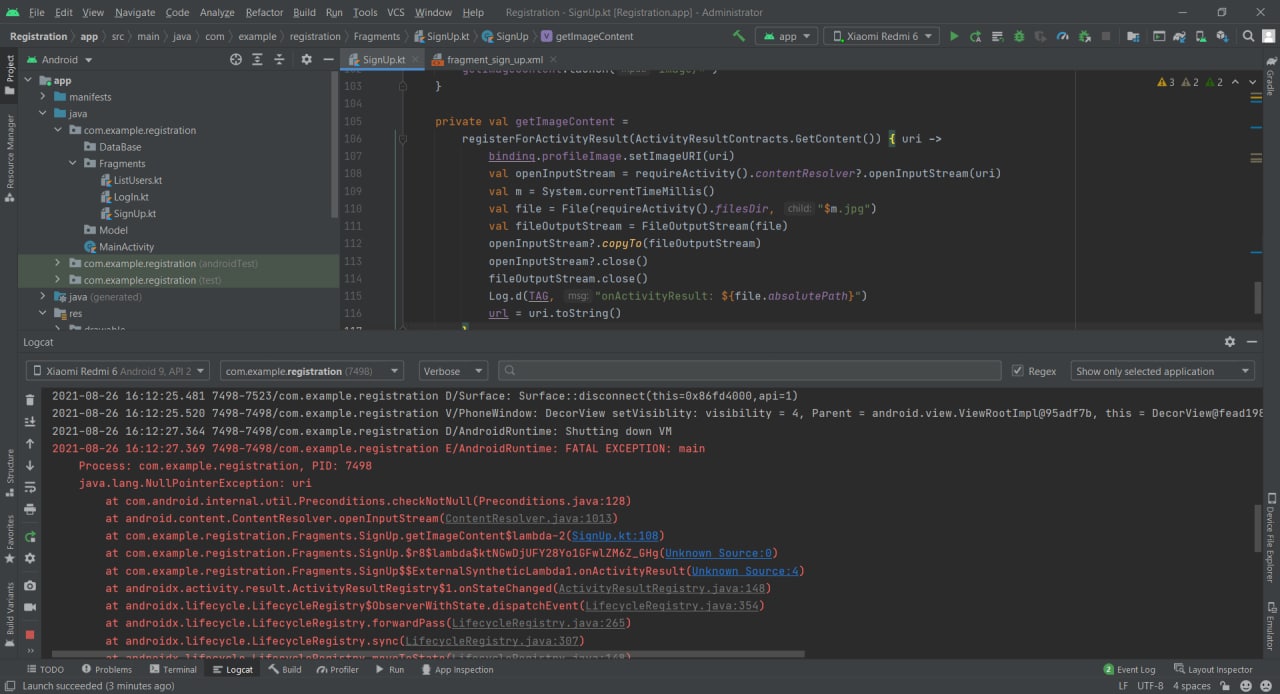Open the Verbose log level dropdown
This screenshot has width=1280, height=694.
[x=453, y=371]
